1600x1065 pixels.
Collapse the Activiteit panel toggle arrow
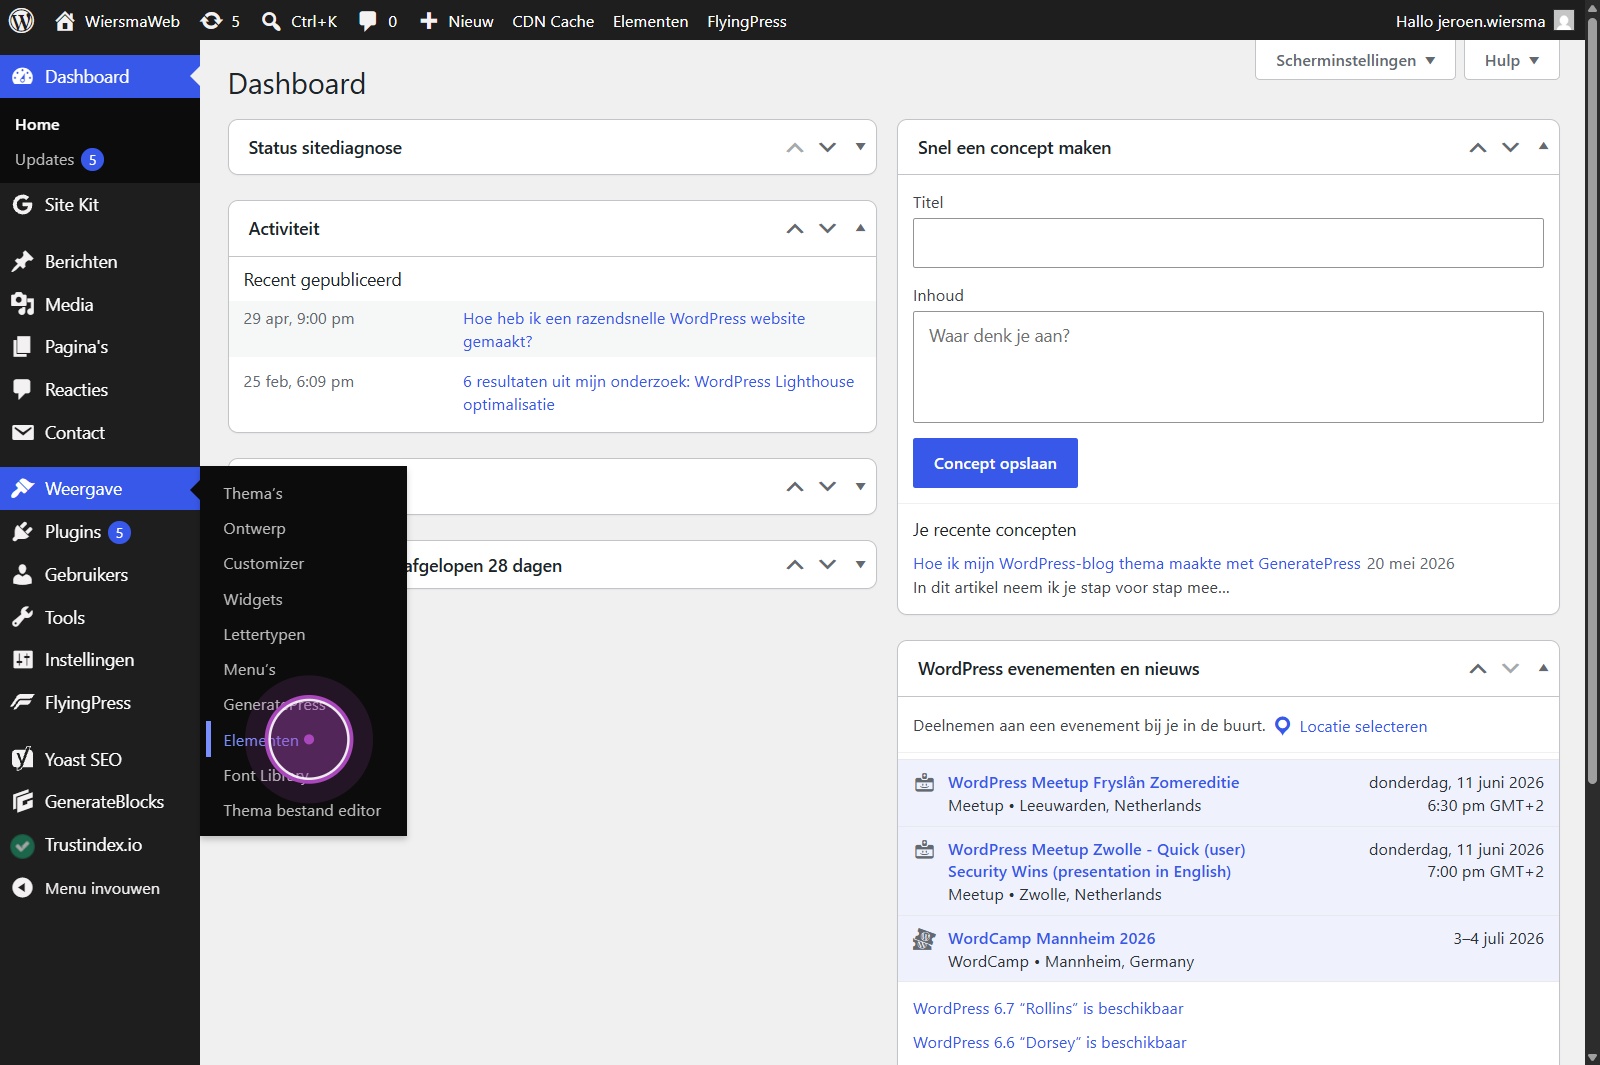coord(860,228)
